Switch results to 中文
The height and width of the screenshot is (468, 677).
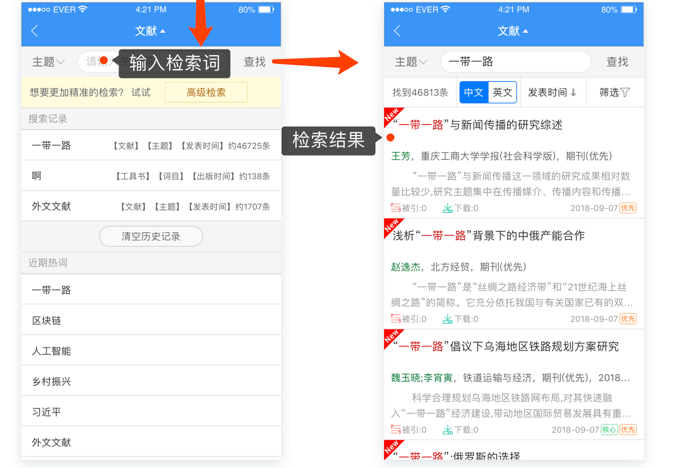(x=474, y=92)
